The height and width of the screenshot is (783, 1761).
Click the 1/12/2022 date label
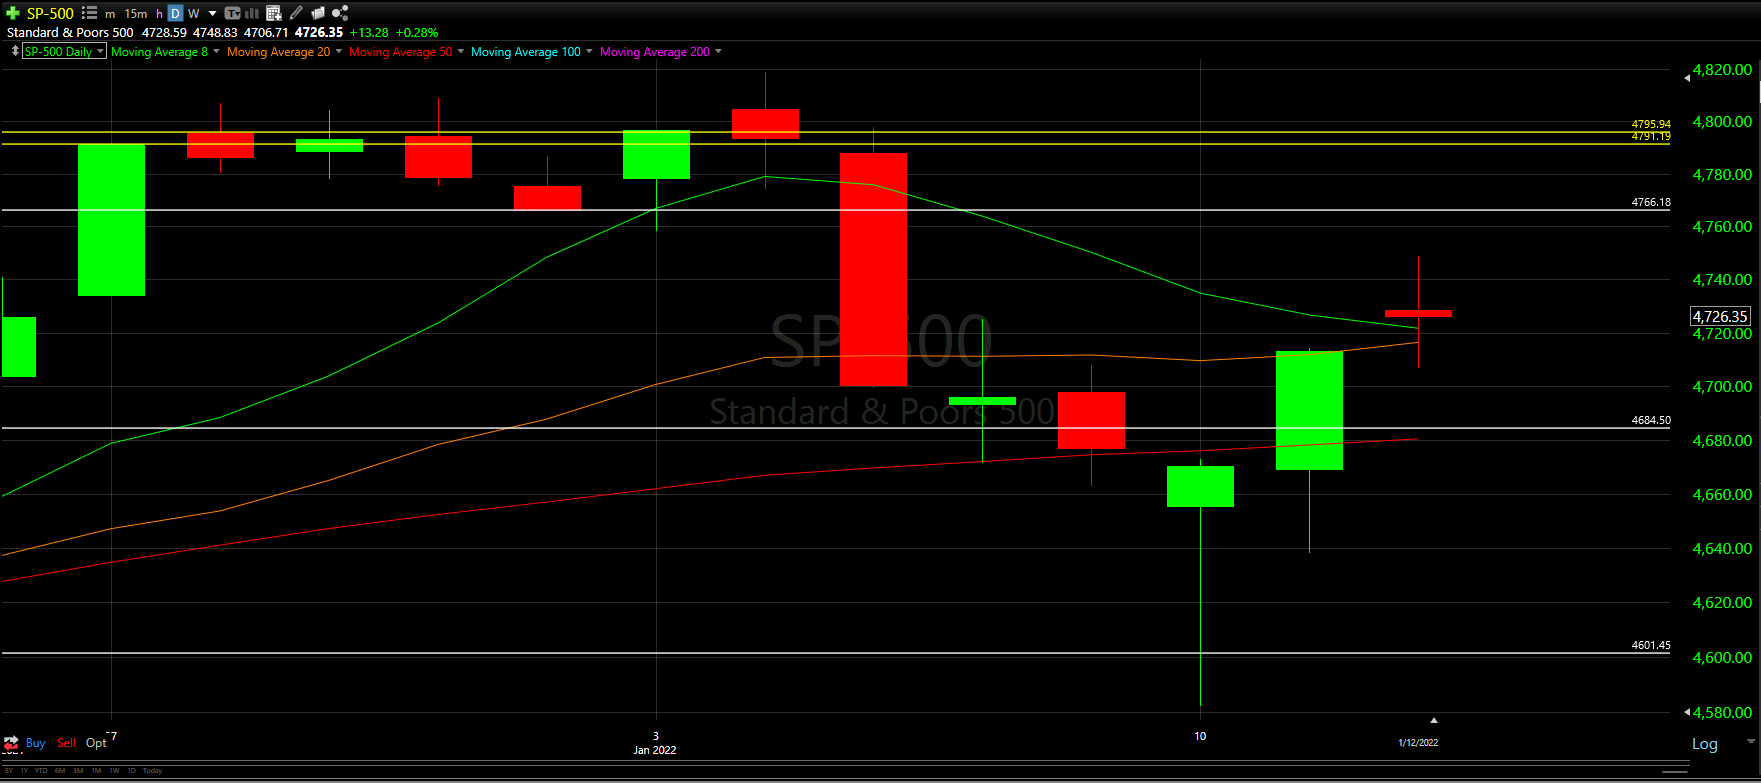1418,742
